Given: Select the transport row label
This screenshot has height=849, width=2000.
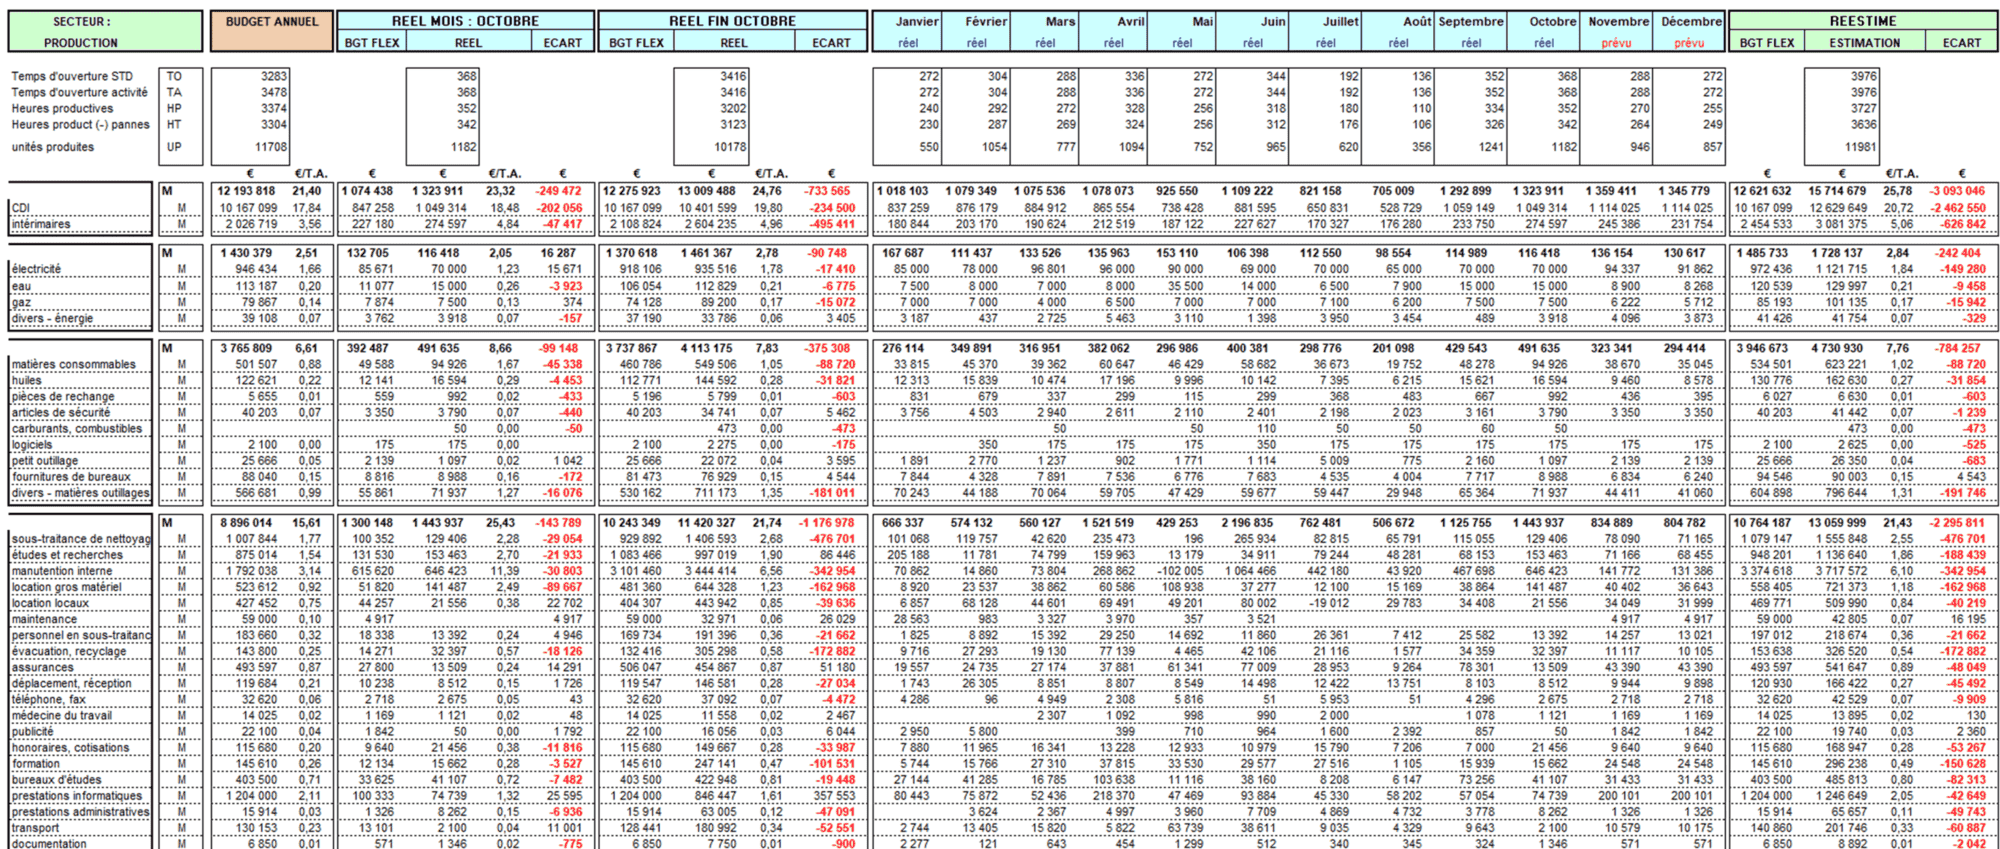Looking at the screenshot, I should click(36, 828).
